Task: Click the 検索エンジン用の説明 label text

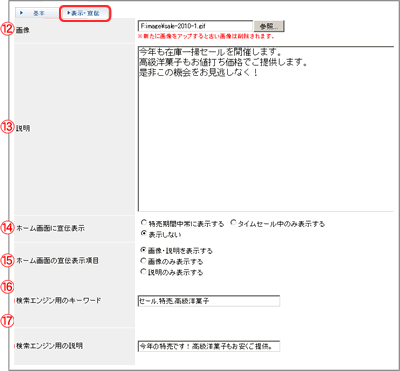Action: pos(49,346)
